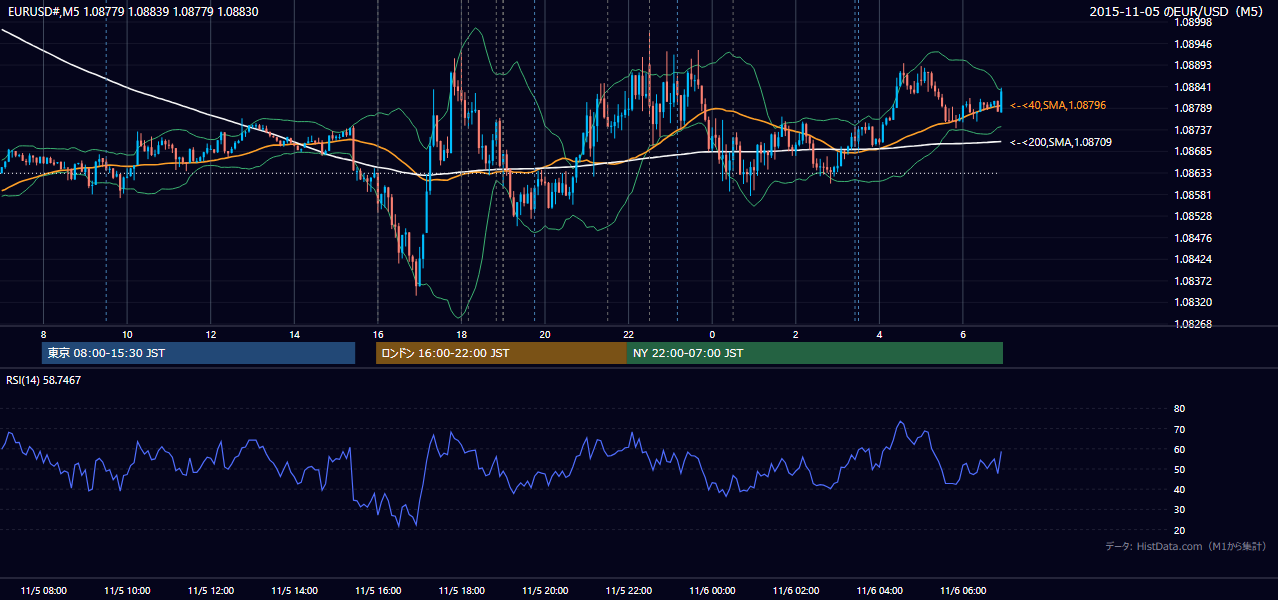Click bottom time label 11/5 10:00
Viewport: 1278px width, 600px height.
tap(127, 591)
